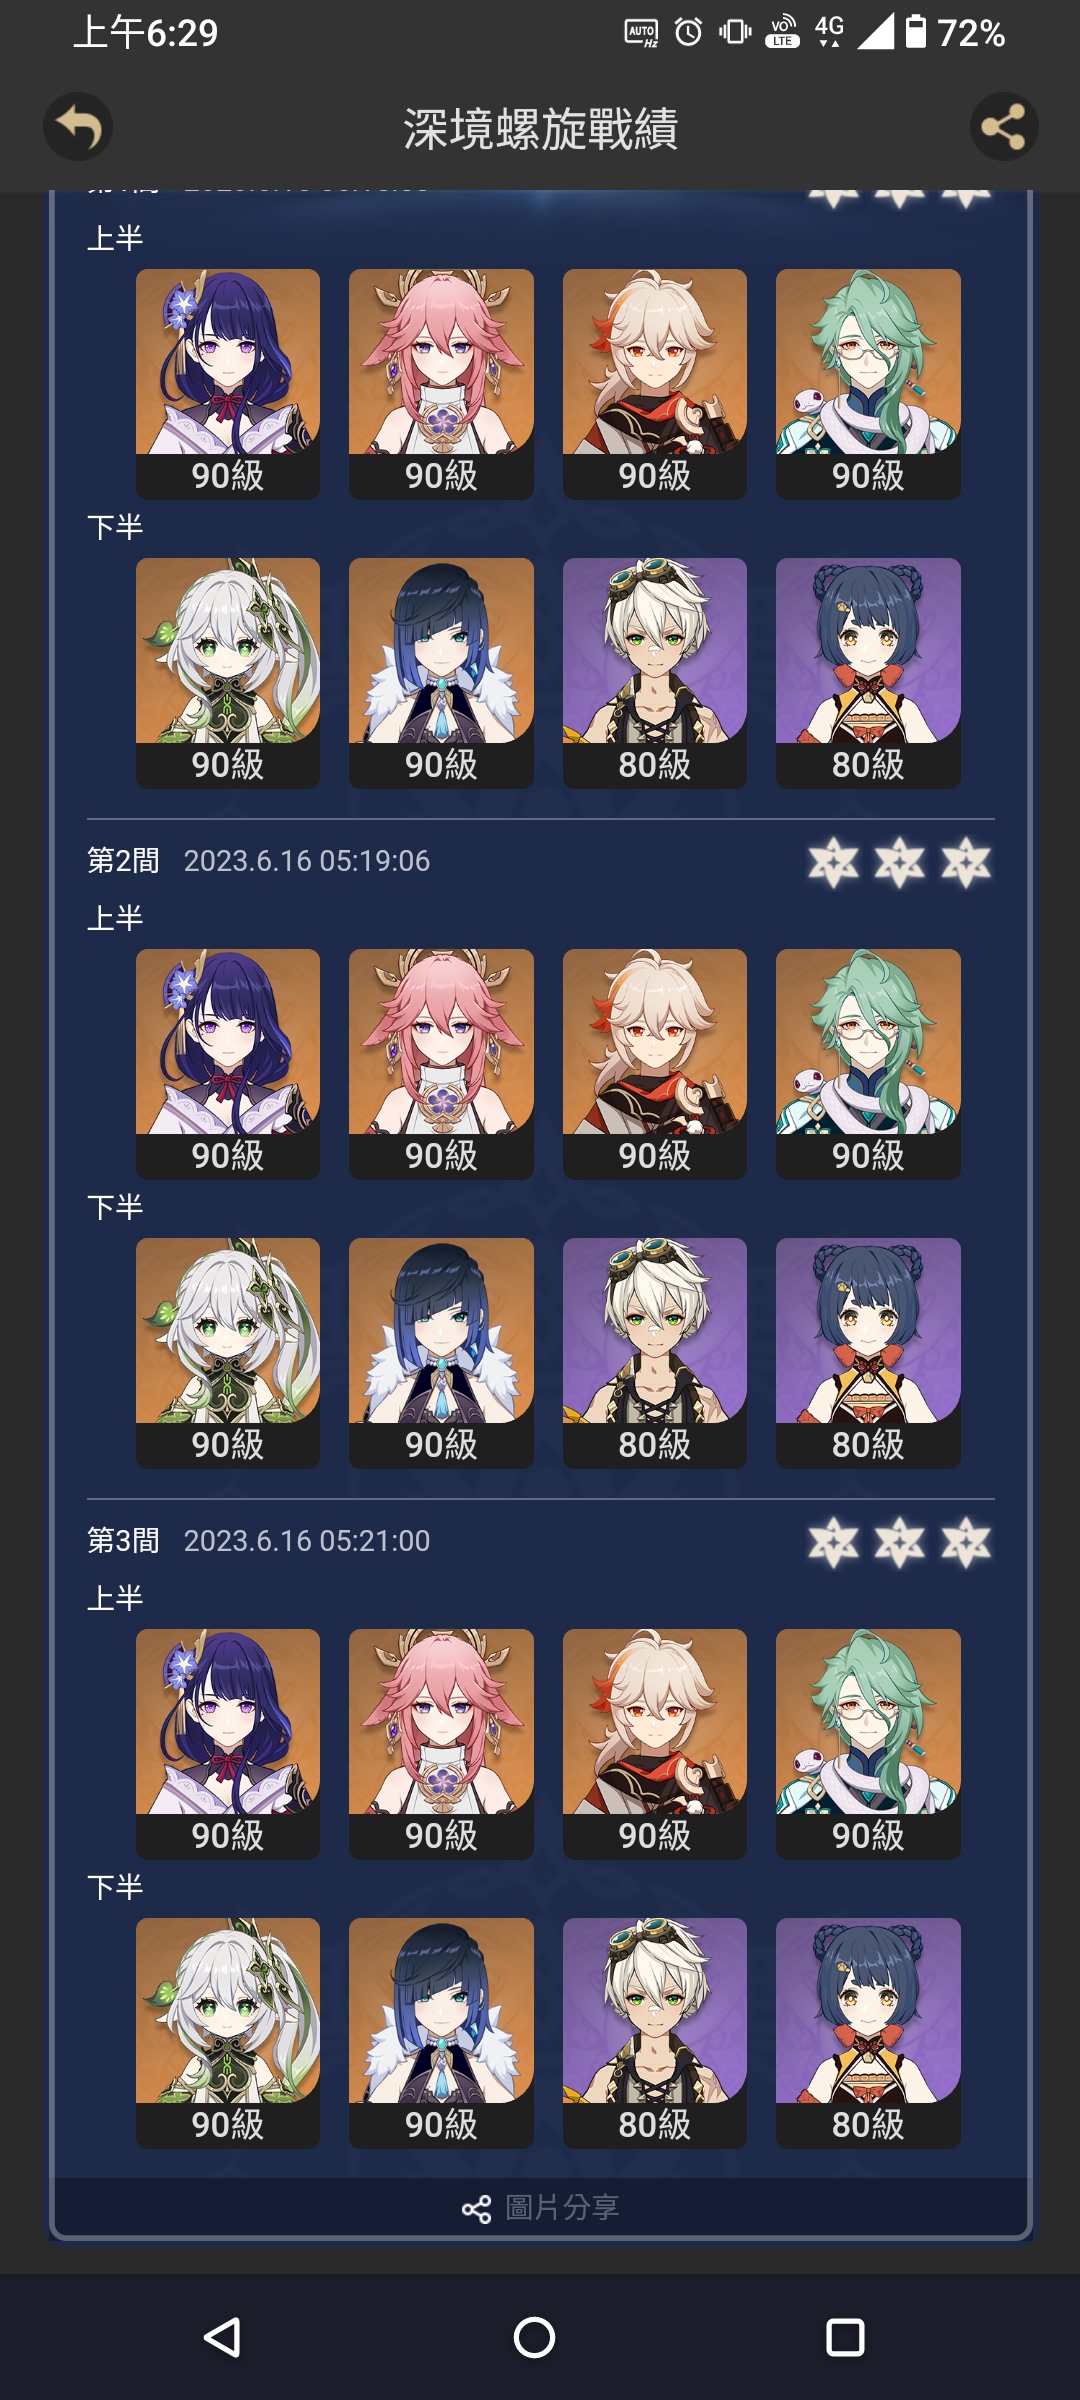The width and height of the screenshot is (1080, 2400).
Task: Tap the chamber 2 three-star rating
Action: click(900, 862)
